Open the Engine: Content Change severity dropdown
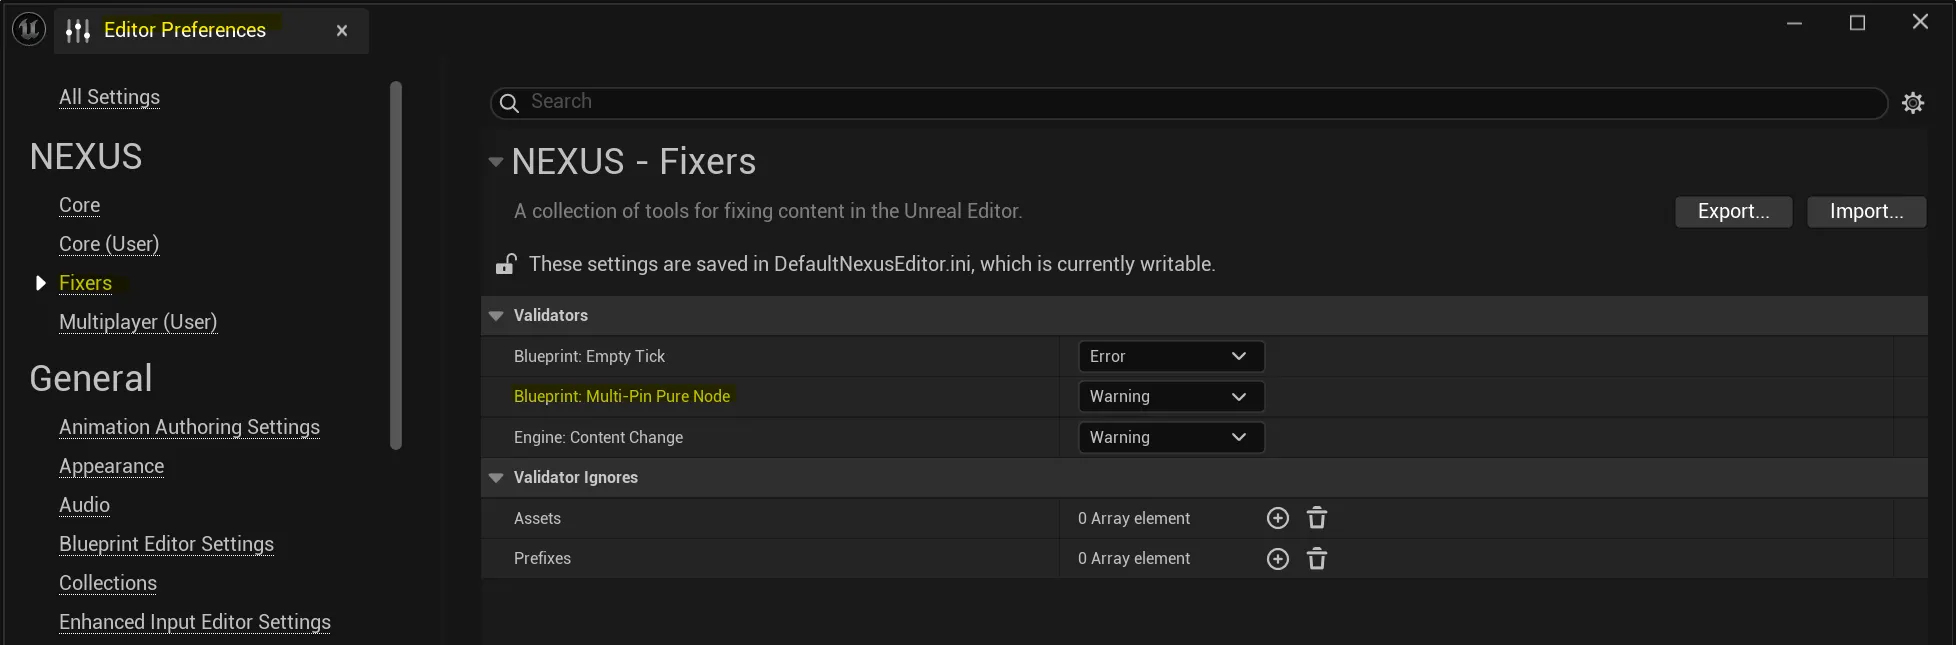The width and height of the screenshot is (1956, 645). coord(1170,438)
